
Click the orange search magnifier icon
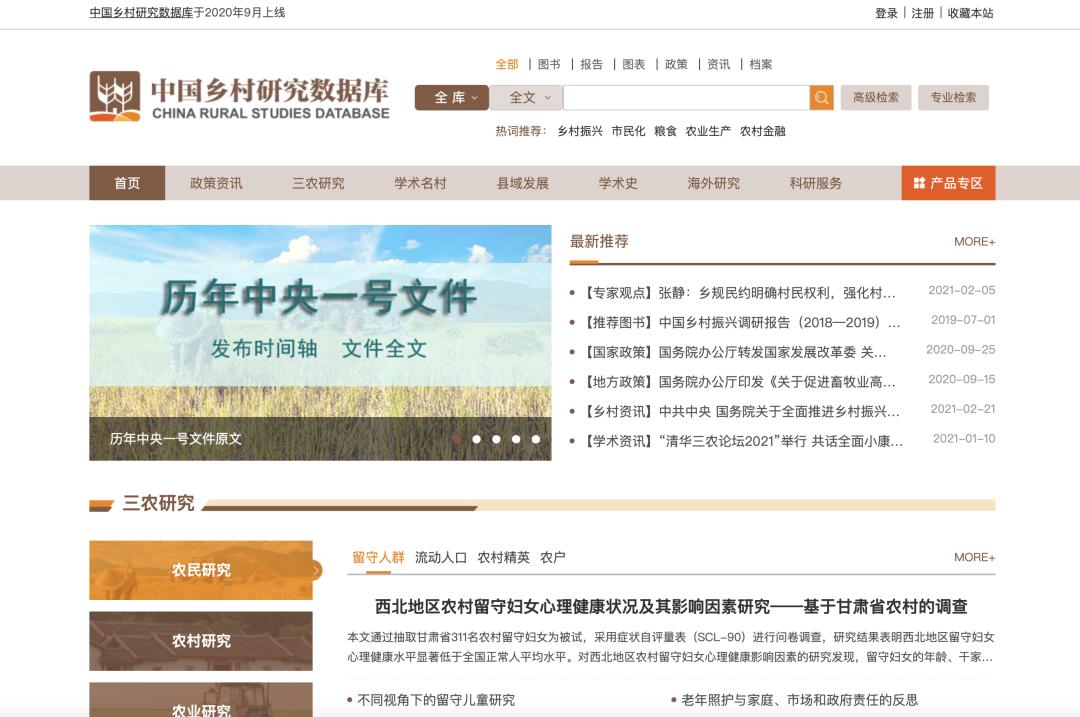click(821, 98)
